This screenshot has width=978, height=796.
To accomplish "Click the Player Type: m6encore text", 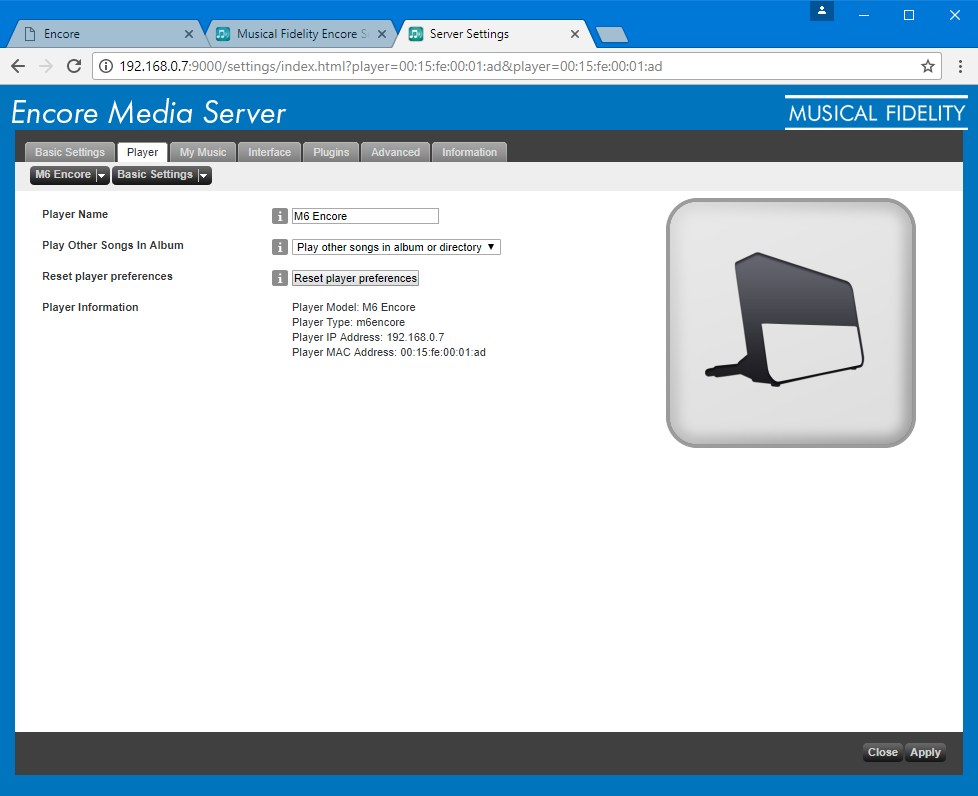I will [348, 323].
